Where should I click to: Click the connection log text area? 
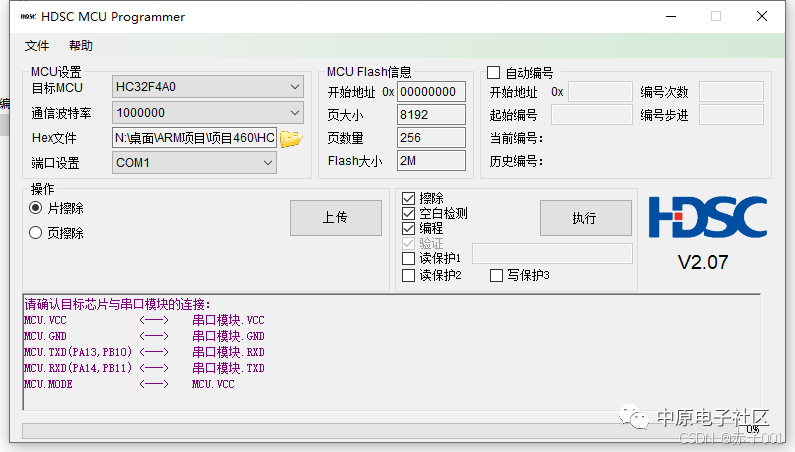391,352
